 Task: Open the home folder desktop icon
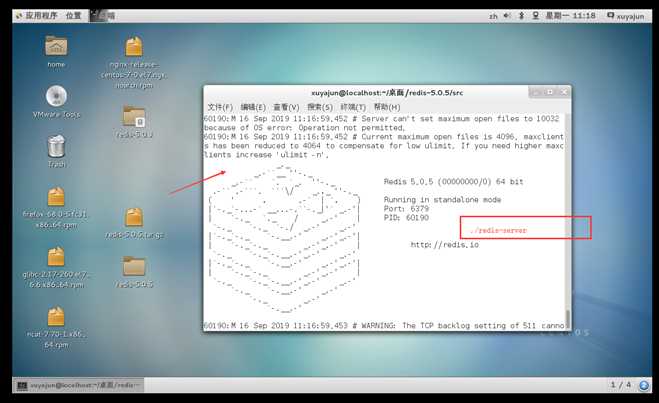tap(56, 47)
